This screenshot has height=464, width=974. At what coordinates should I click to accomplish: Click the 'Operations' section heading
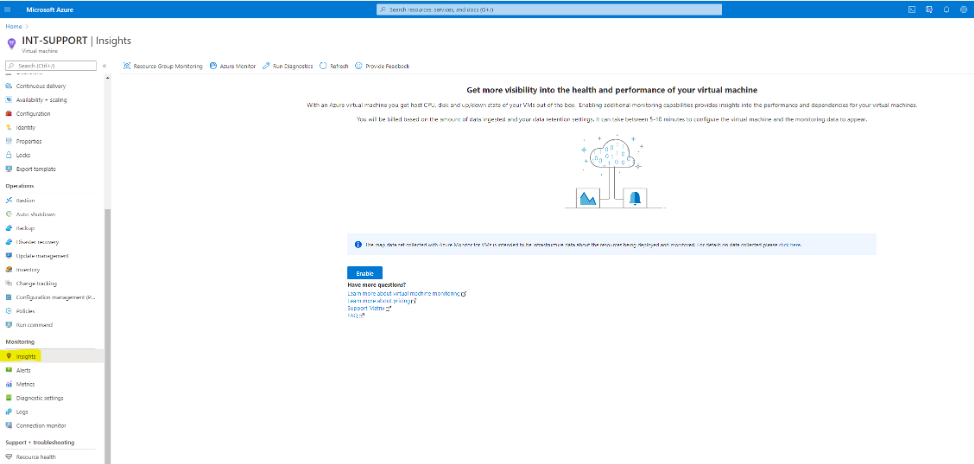19,186
